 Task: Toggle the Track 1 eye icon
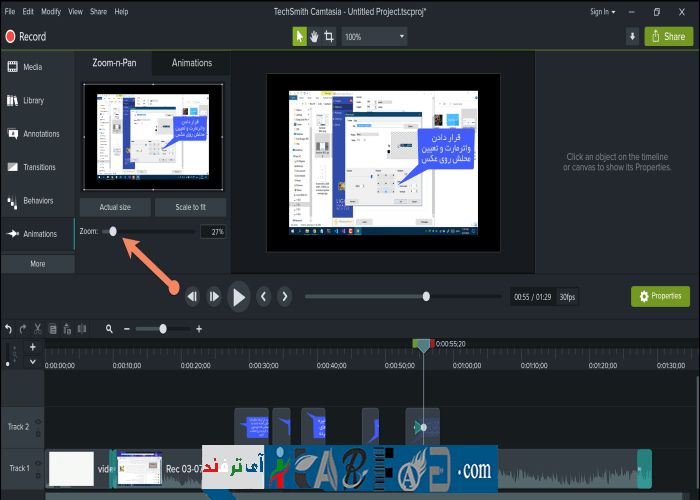click(38, 461)
